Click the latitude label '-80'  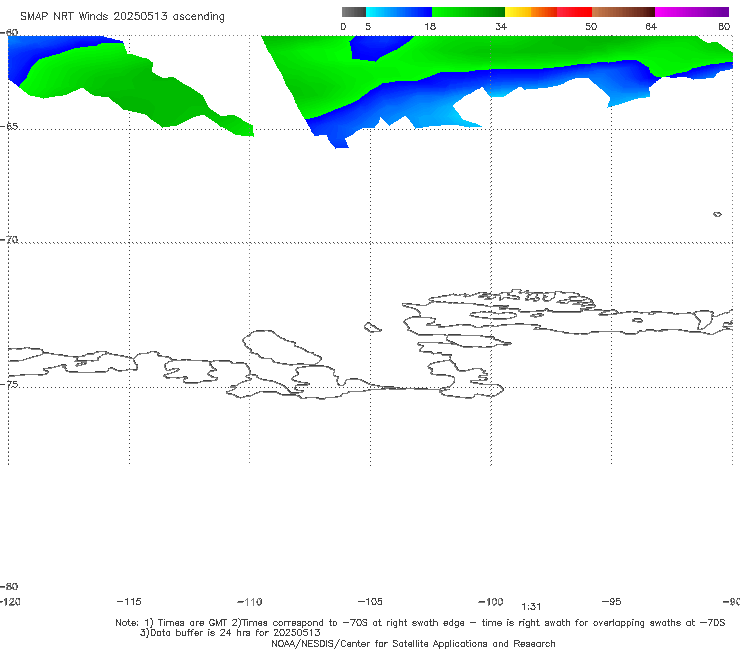click(9, 586)
